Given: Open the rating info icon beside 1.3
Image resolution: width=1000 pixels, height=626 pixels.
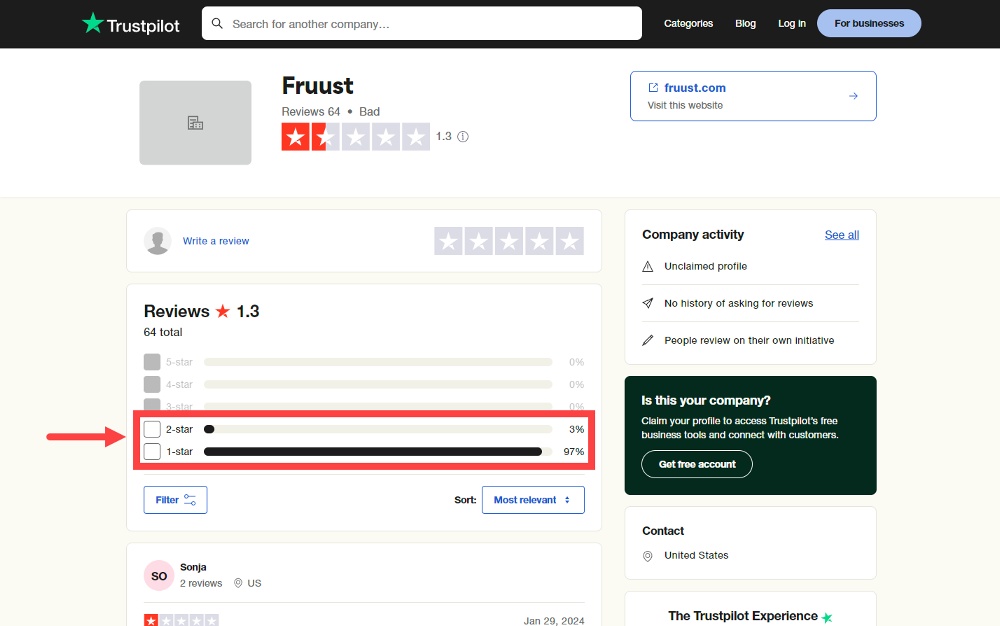Looking at the screenshot, I should coord(463,136).
